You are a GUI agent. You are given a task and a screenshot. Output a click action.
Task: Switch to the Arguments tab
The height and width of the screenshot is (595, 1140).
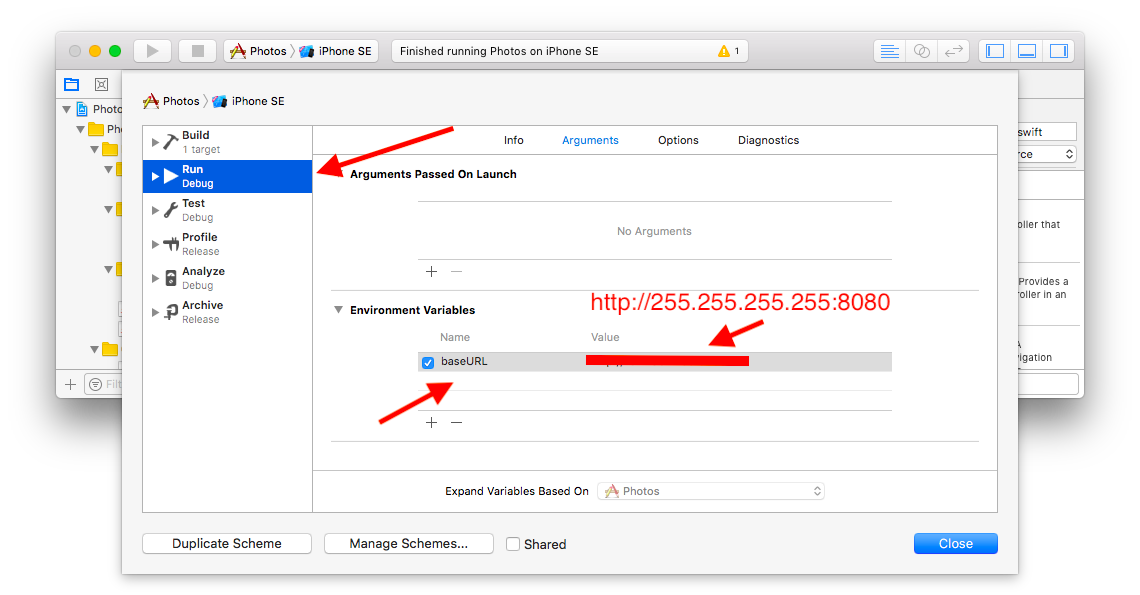pyautogui.click(x=590, y=140)
